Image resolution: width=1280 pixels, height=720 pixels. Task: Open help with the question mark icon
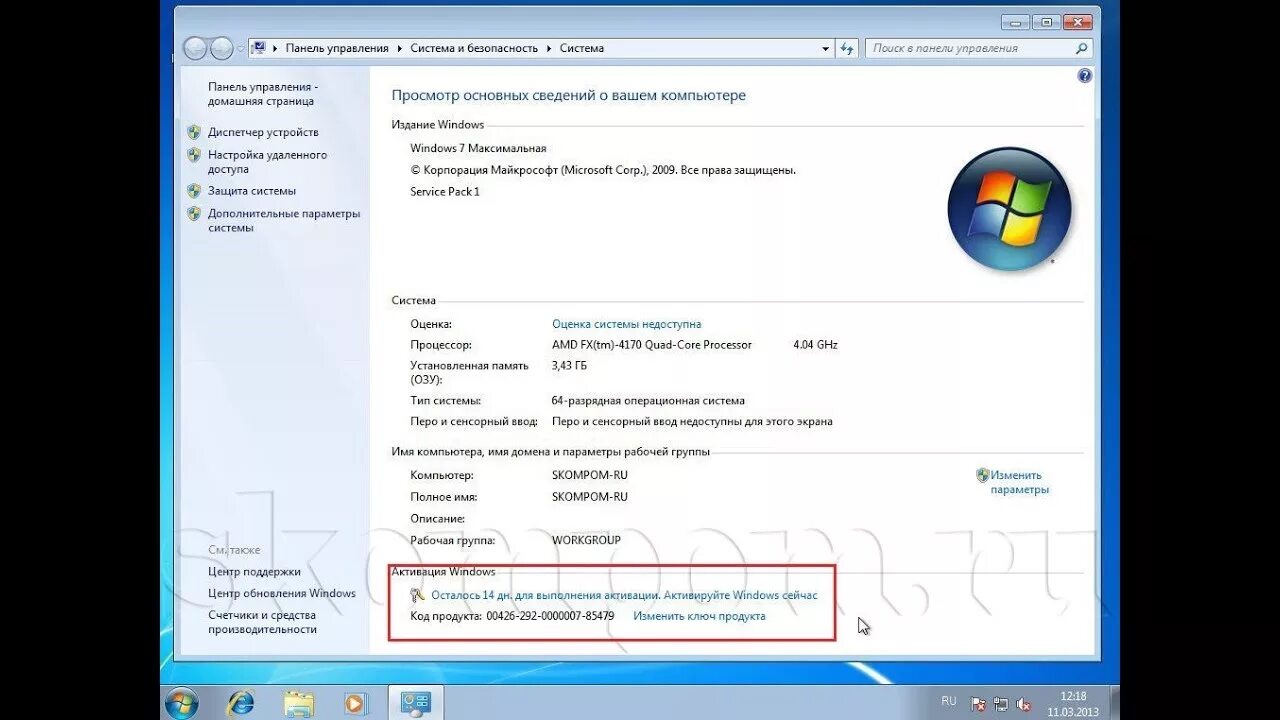point(1085,76)
